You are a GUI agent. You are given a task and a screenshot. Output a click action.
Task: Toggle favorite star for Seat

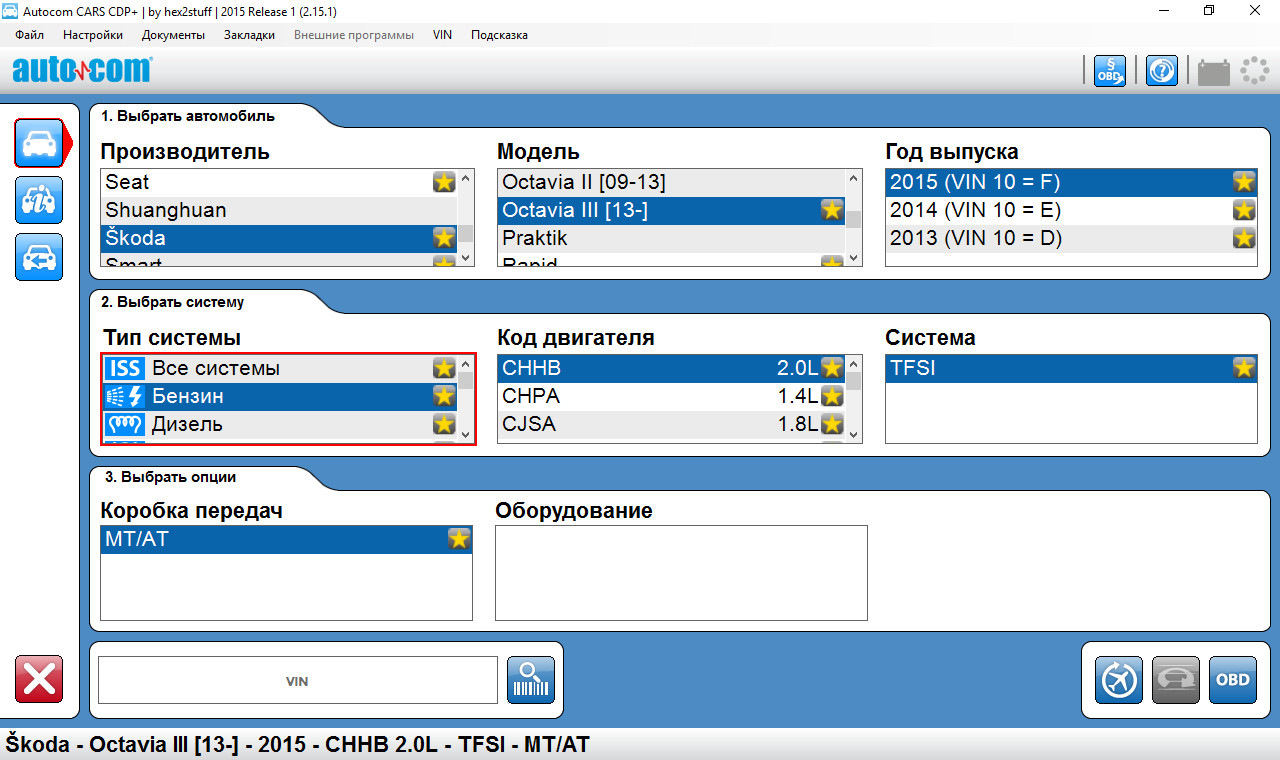point(444,182)
